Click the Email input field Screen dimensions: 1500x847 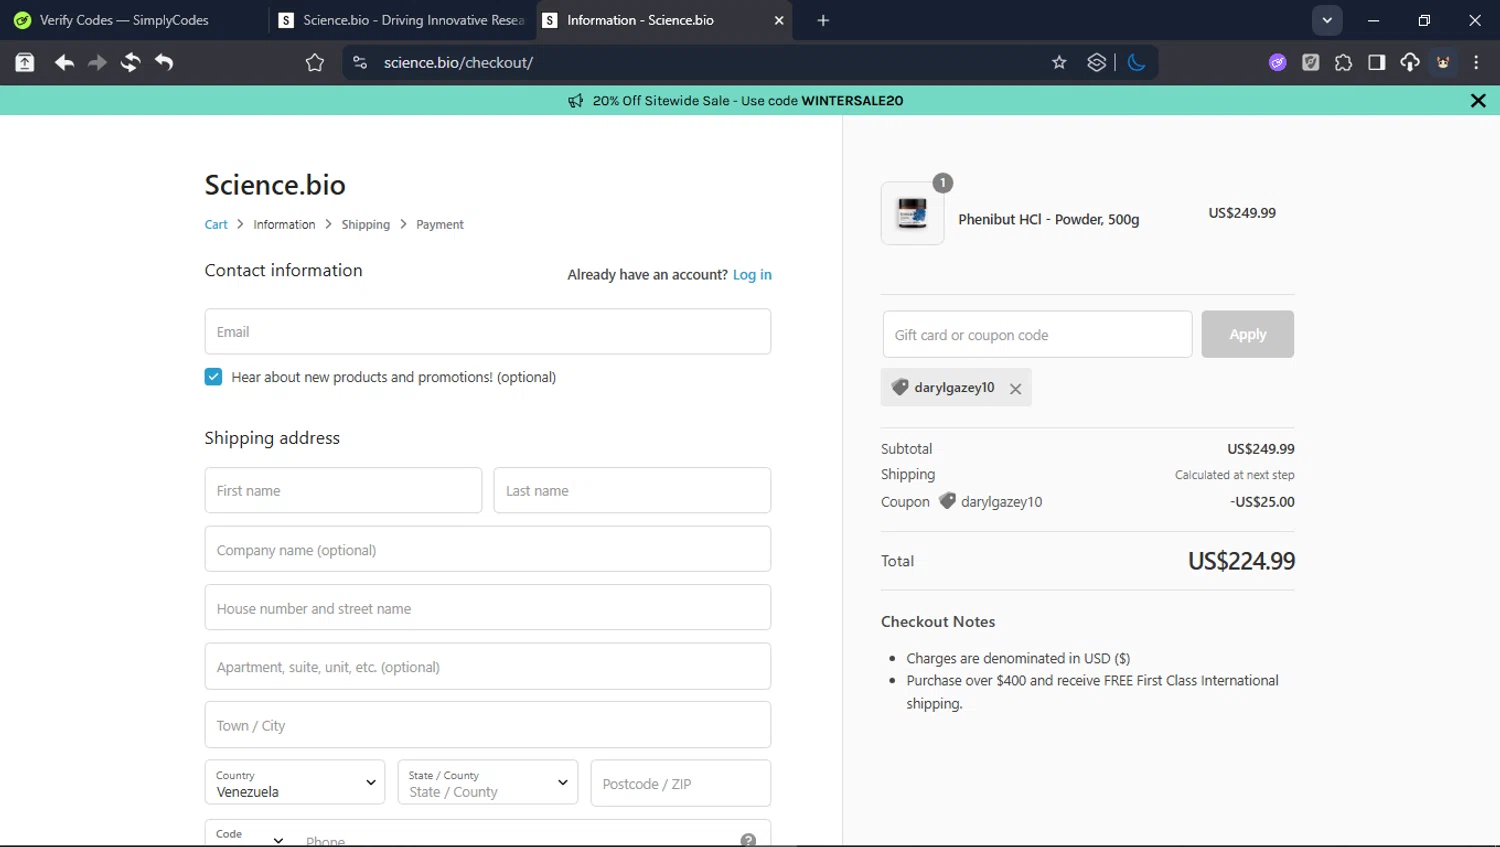tap(488, 332)
